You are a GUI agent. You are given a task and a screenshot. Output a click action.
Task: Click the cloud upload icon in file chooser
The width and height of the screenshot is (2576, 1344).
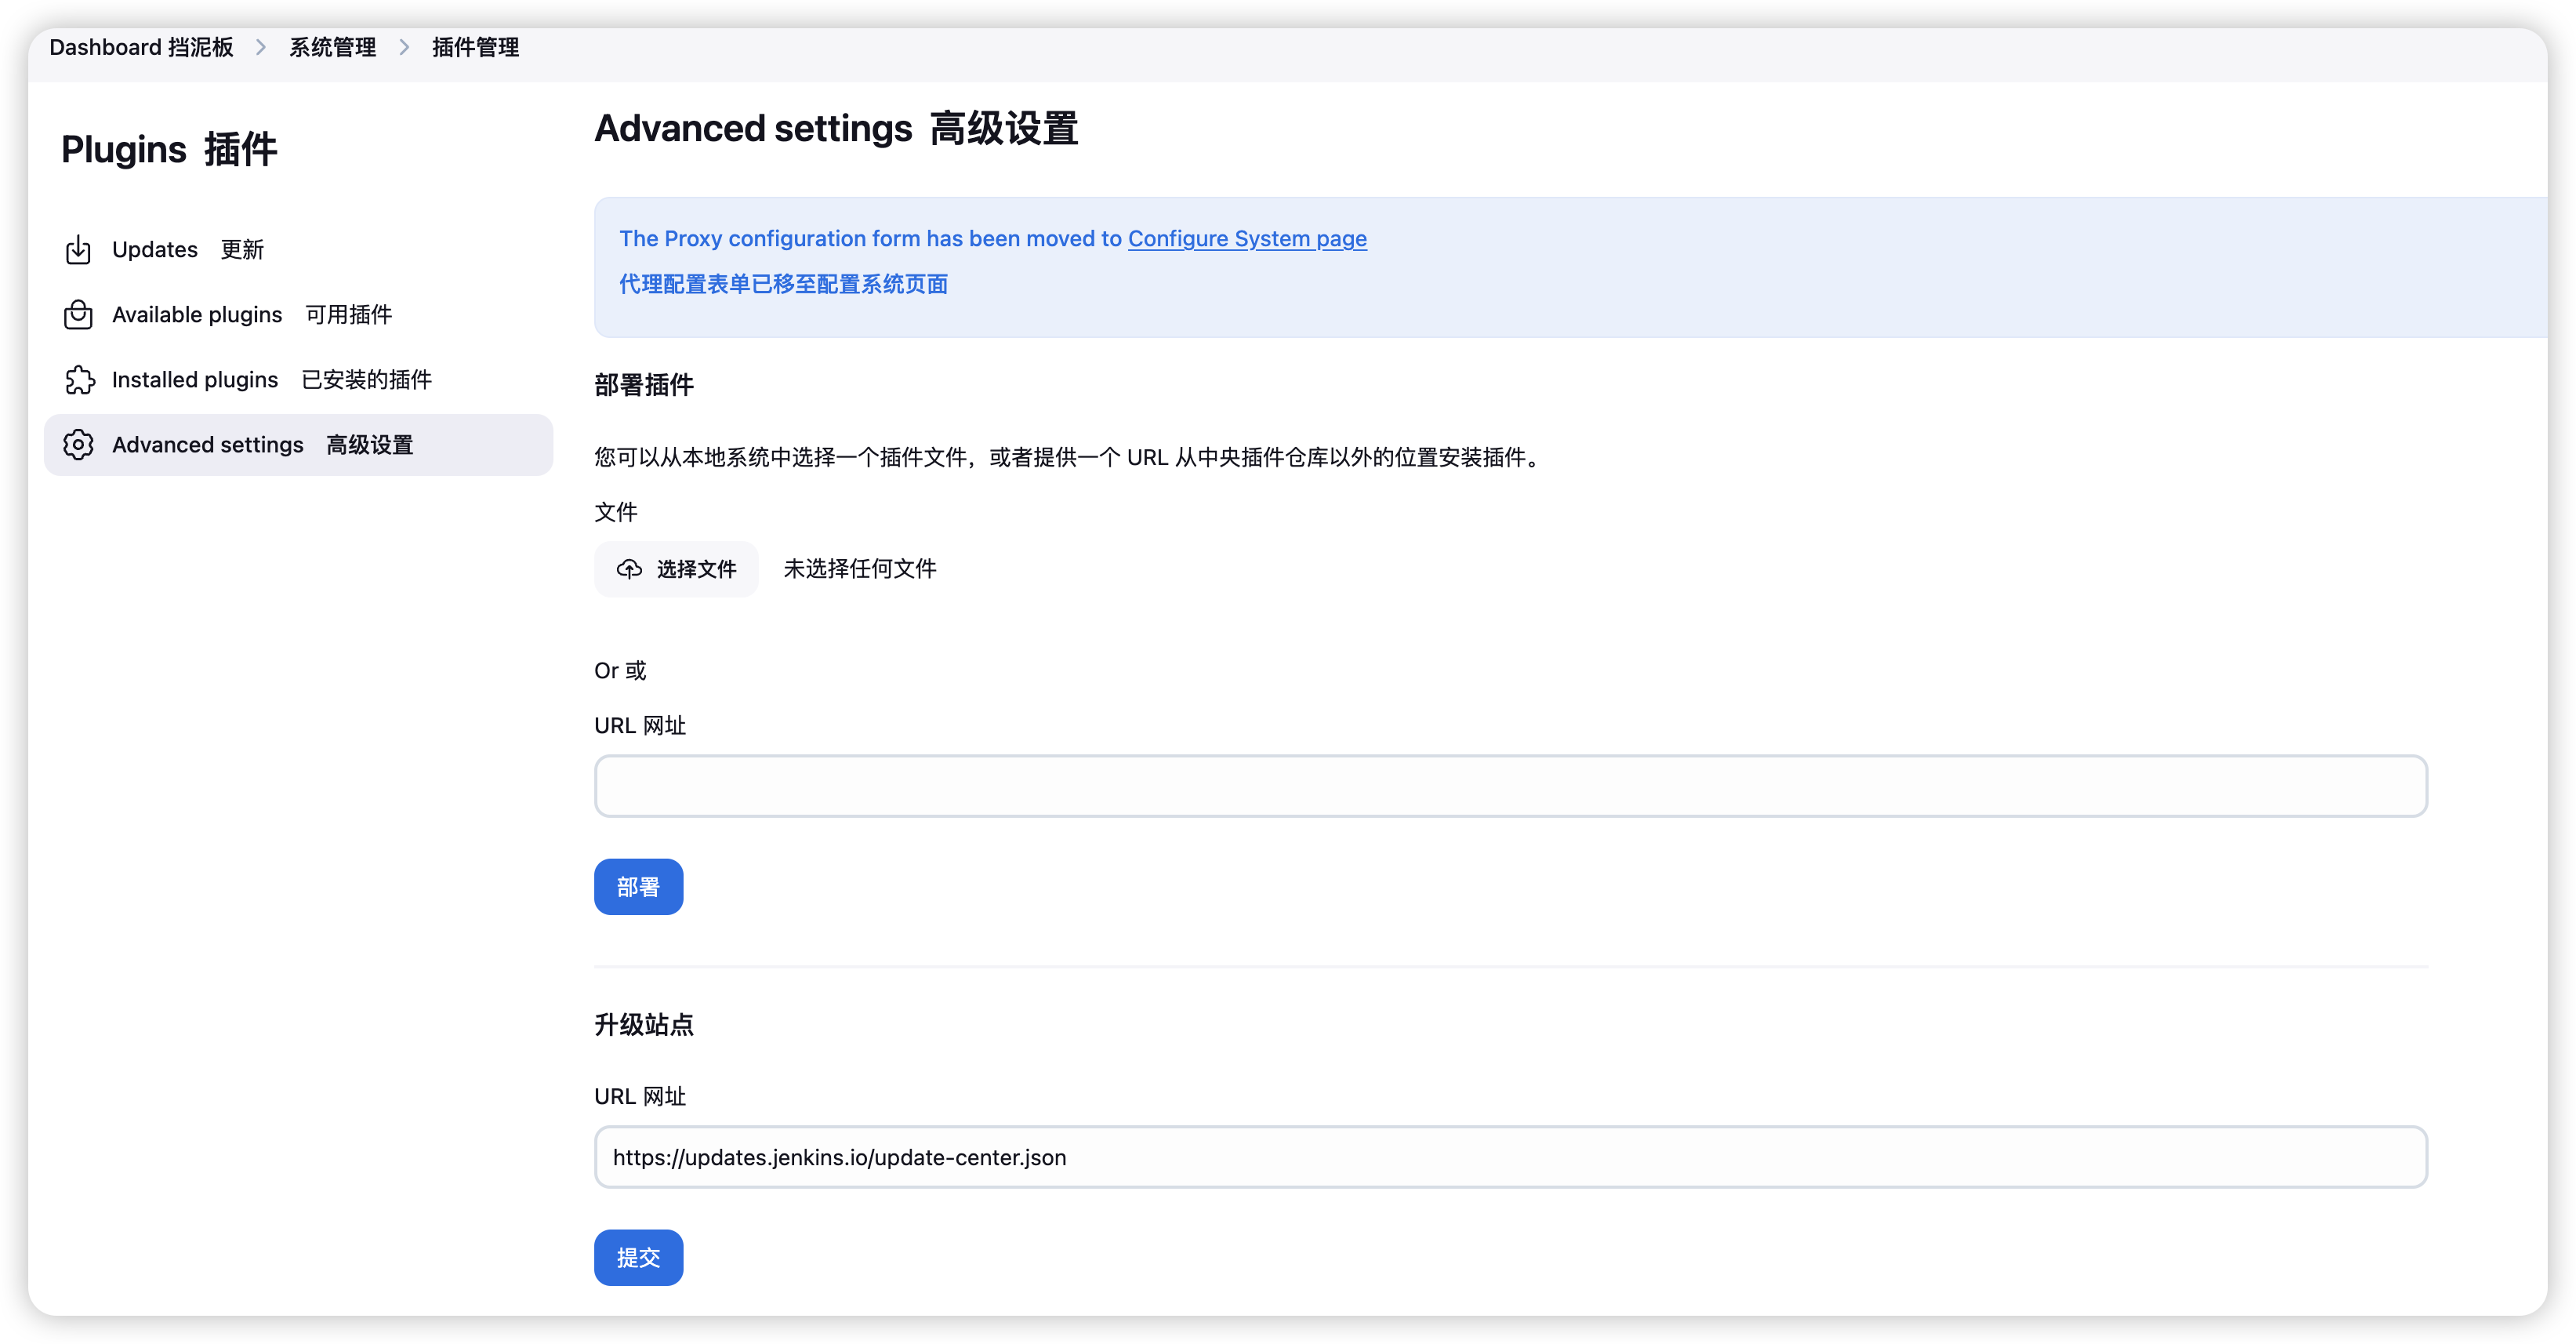(x=629, y=569)
